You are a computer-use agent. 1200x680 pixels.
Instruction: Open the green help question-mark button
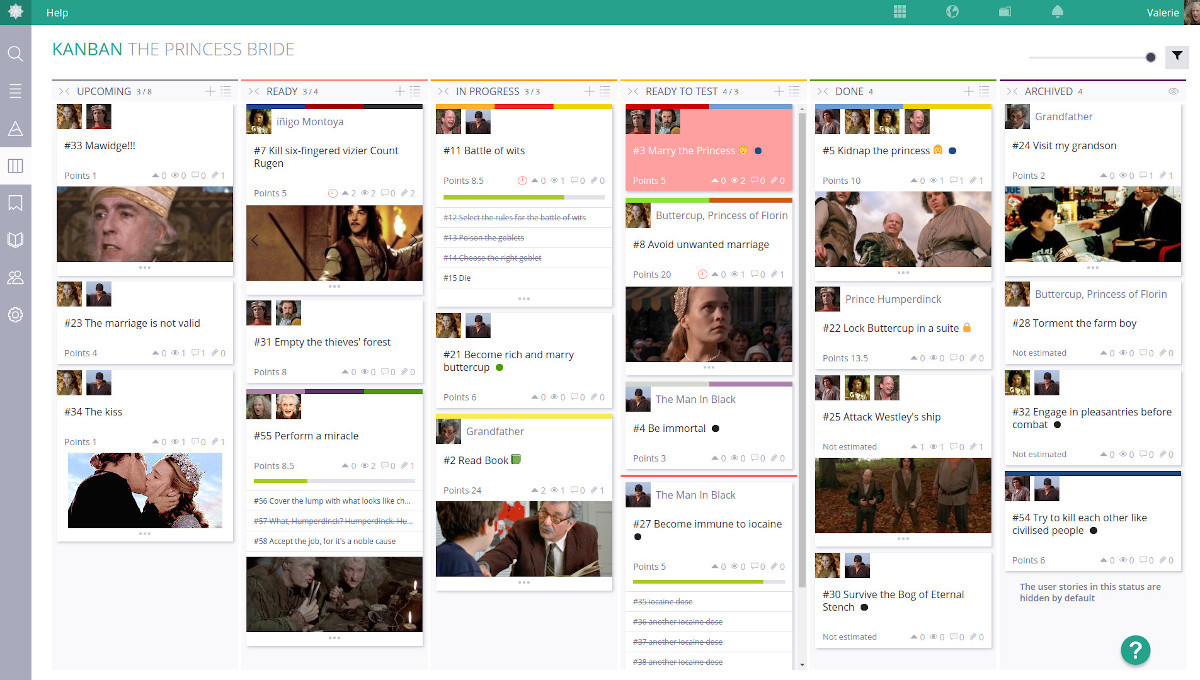tap(1135, 650)
